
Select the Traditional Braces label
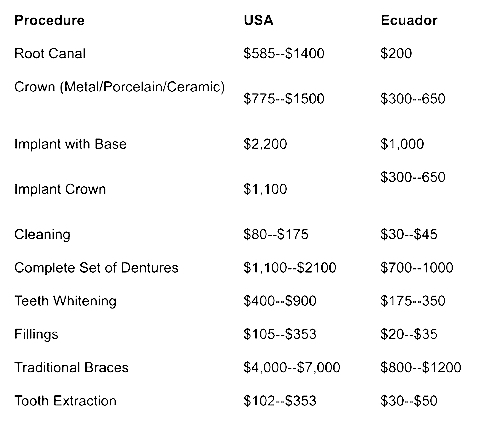tap(71, 367)
